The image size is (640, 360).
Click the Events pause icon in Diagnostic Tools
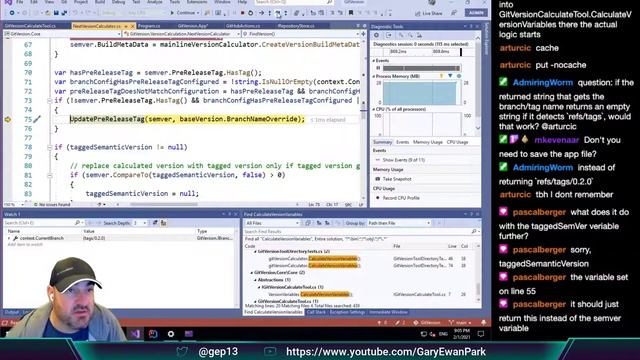tap(378, 68)
